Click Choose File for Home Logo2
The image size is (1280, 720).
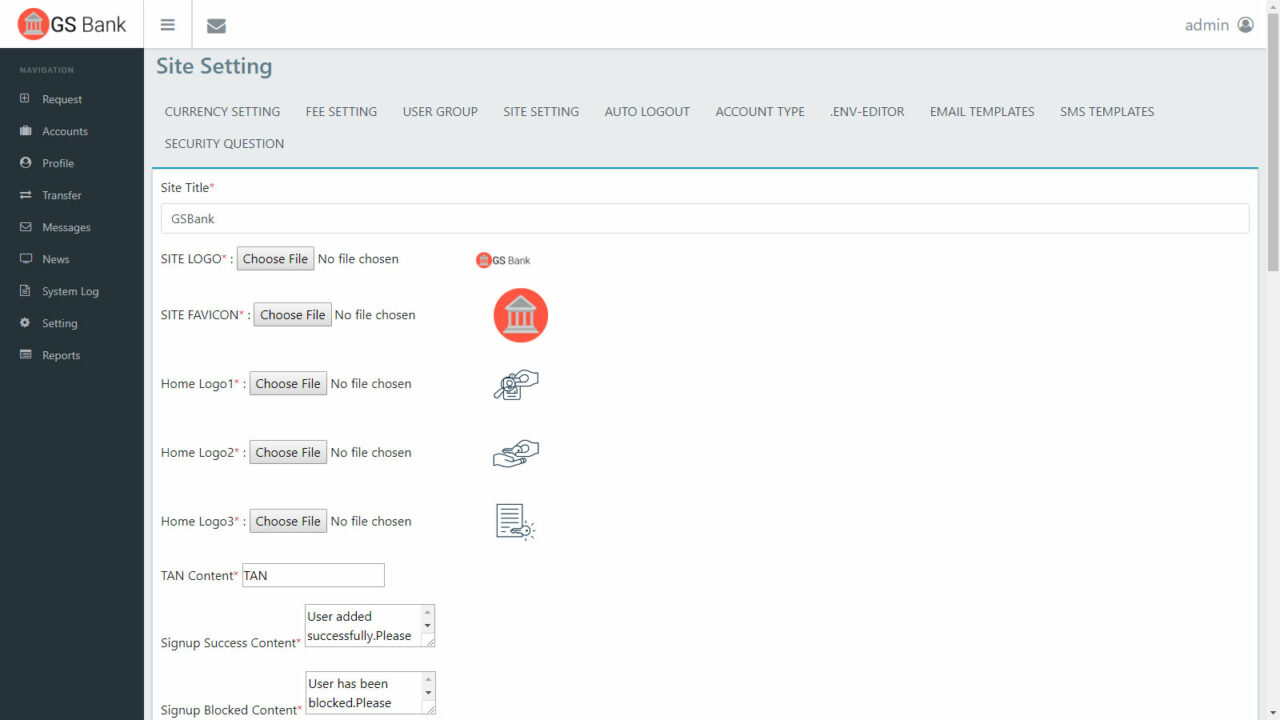pos(288,452)
